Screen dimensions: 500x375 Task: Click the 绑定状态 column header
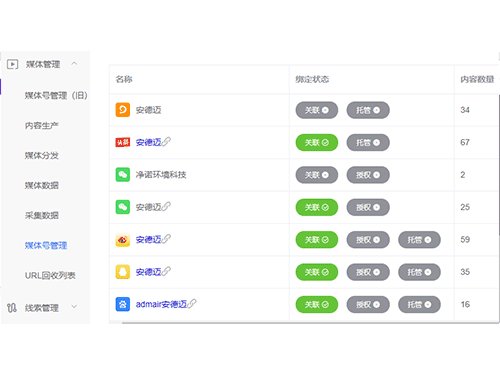pyautogui.click(x=312, y=79)
